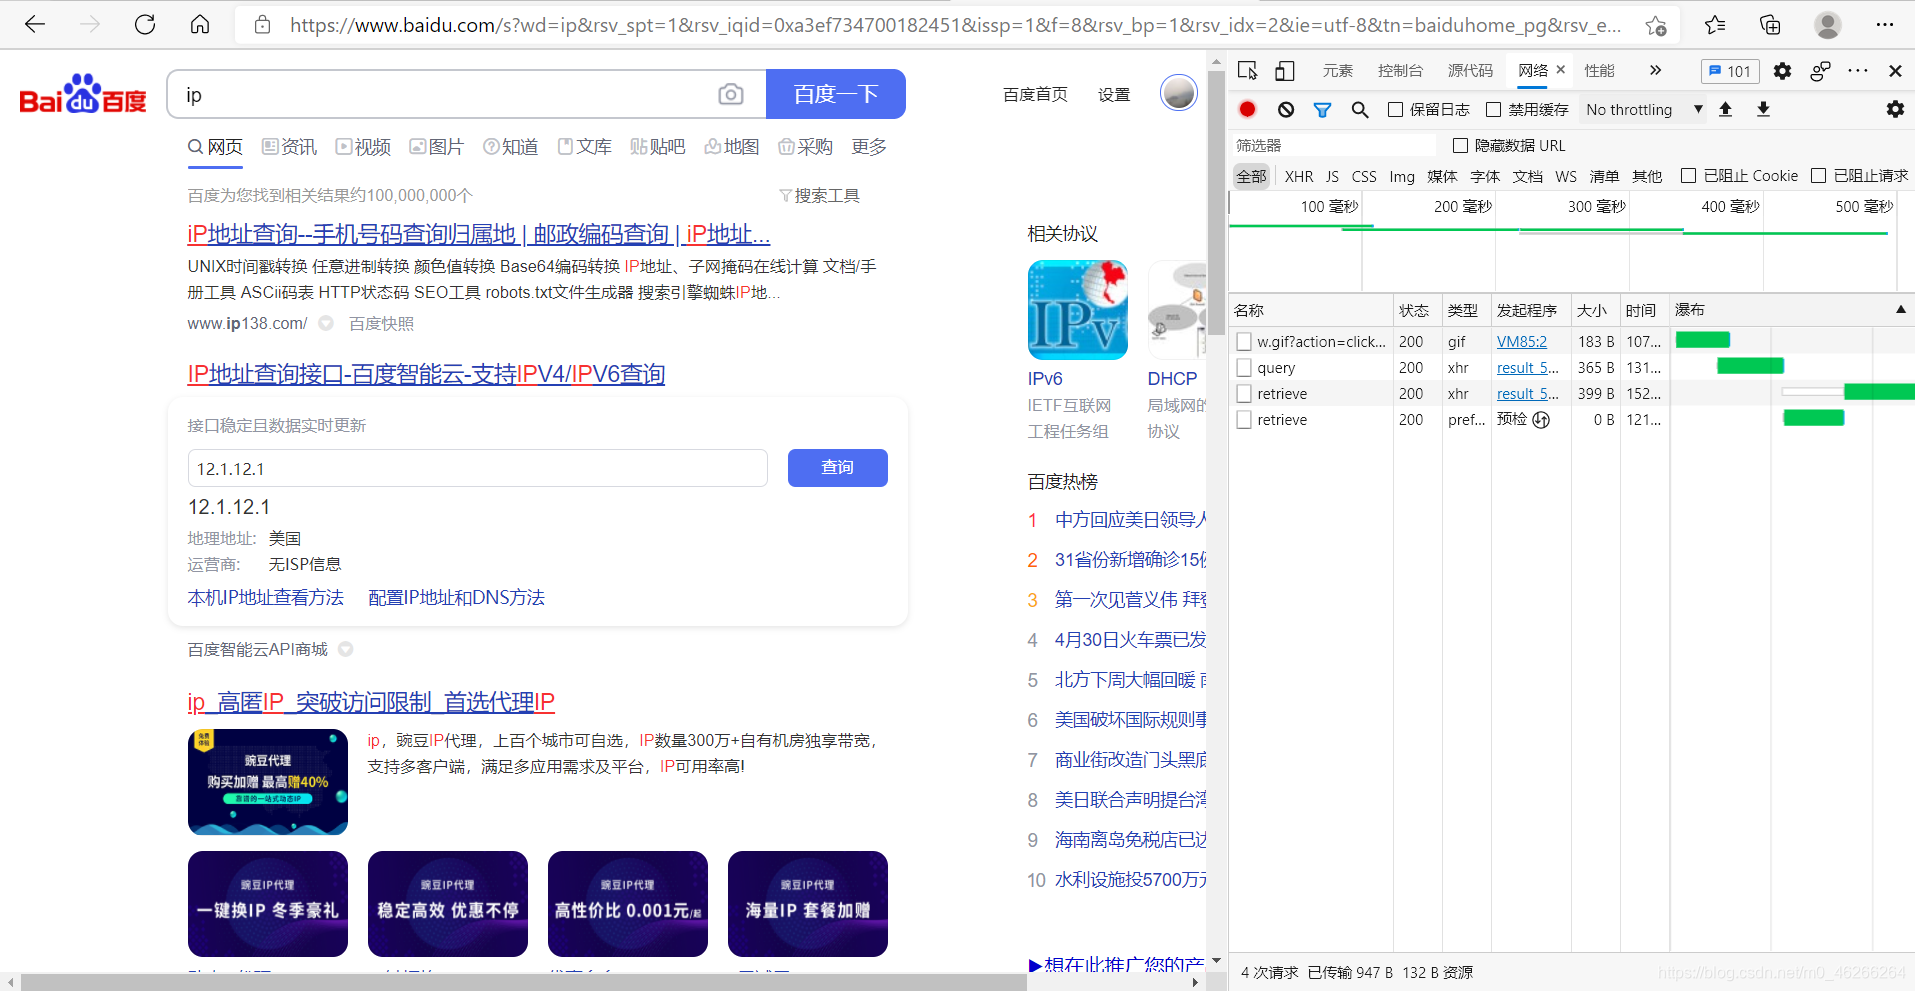
Task: Open browser collections icon
Action: (1770, 25)
